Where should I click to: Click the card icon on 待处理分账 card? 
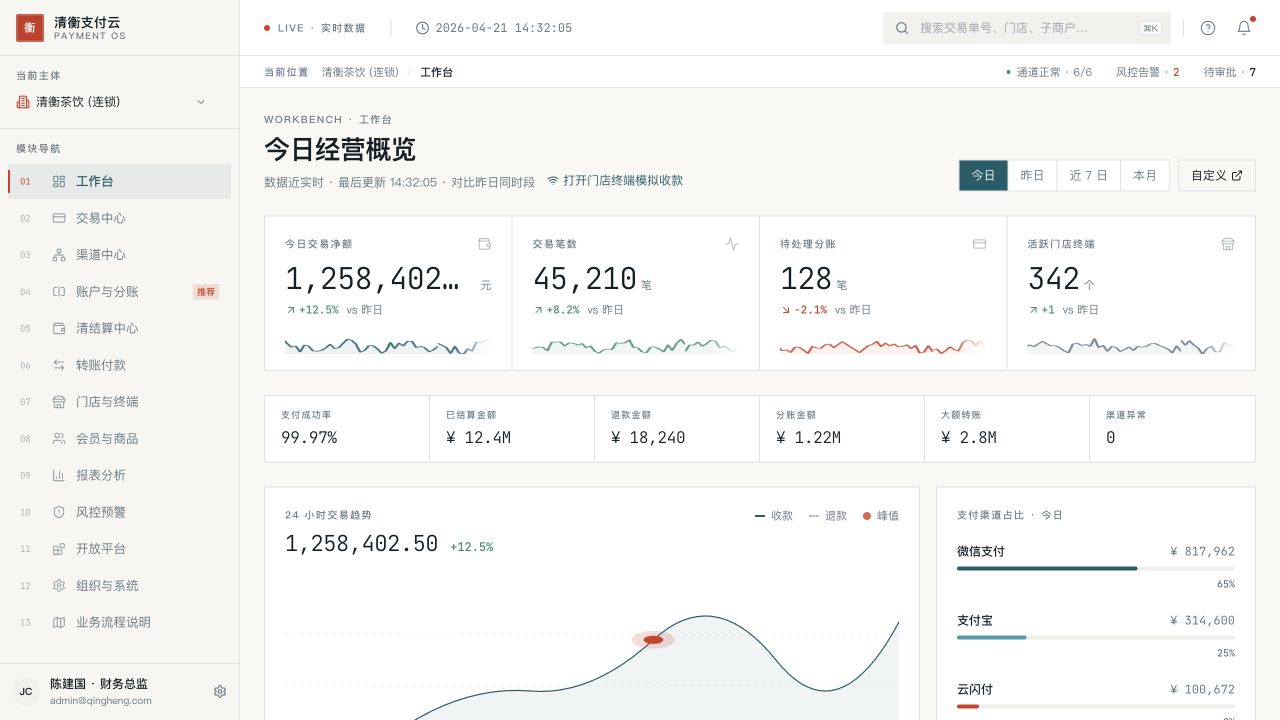(980, 243)
